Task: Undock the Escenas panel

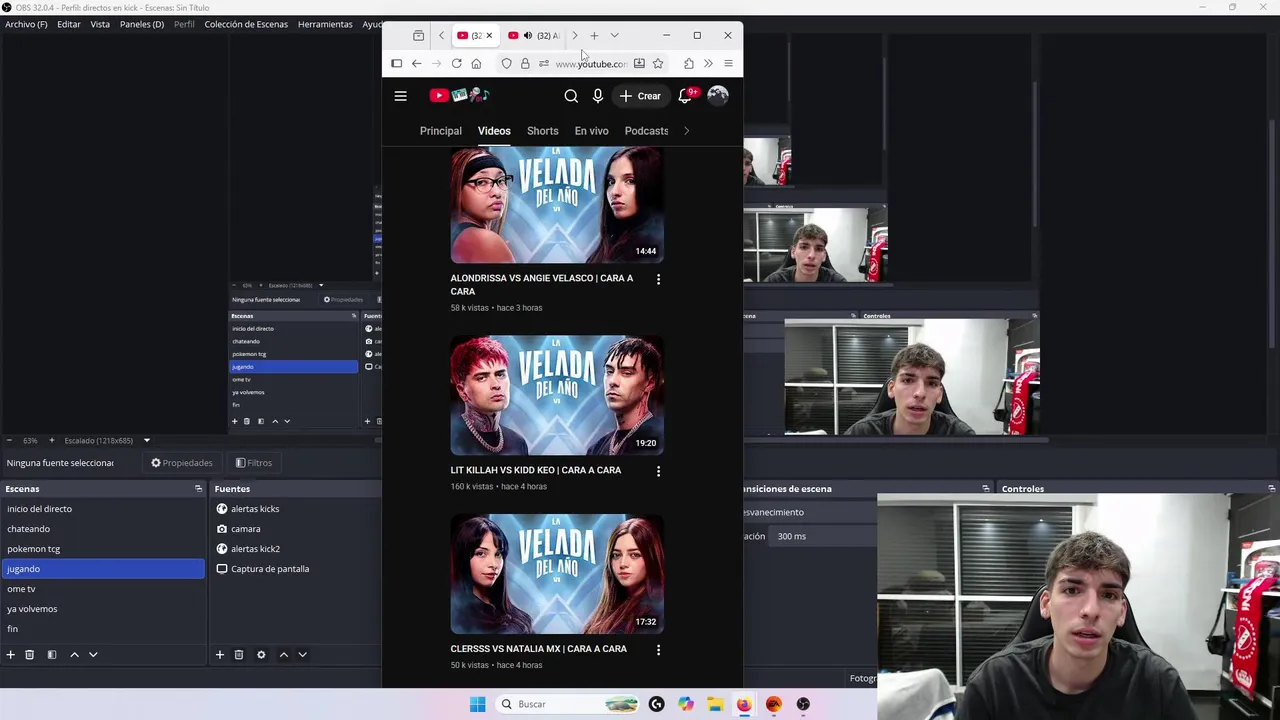Action: (198, 489)
